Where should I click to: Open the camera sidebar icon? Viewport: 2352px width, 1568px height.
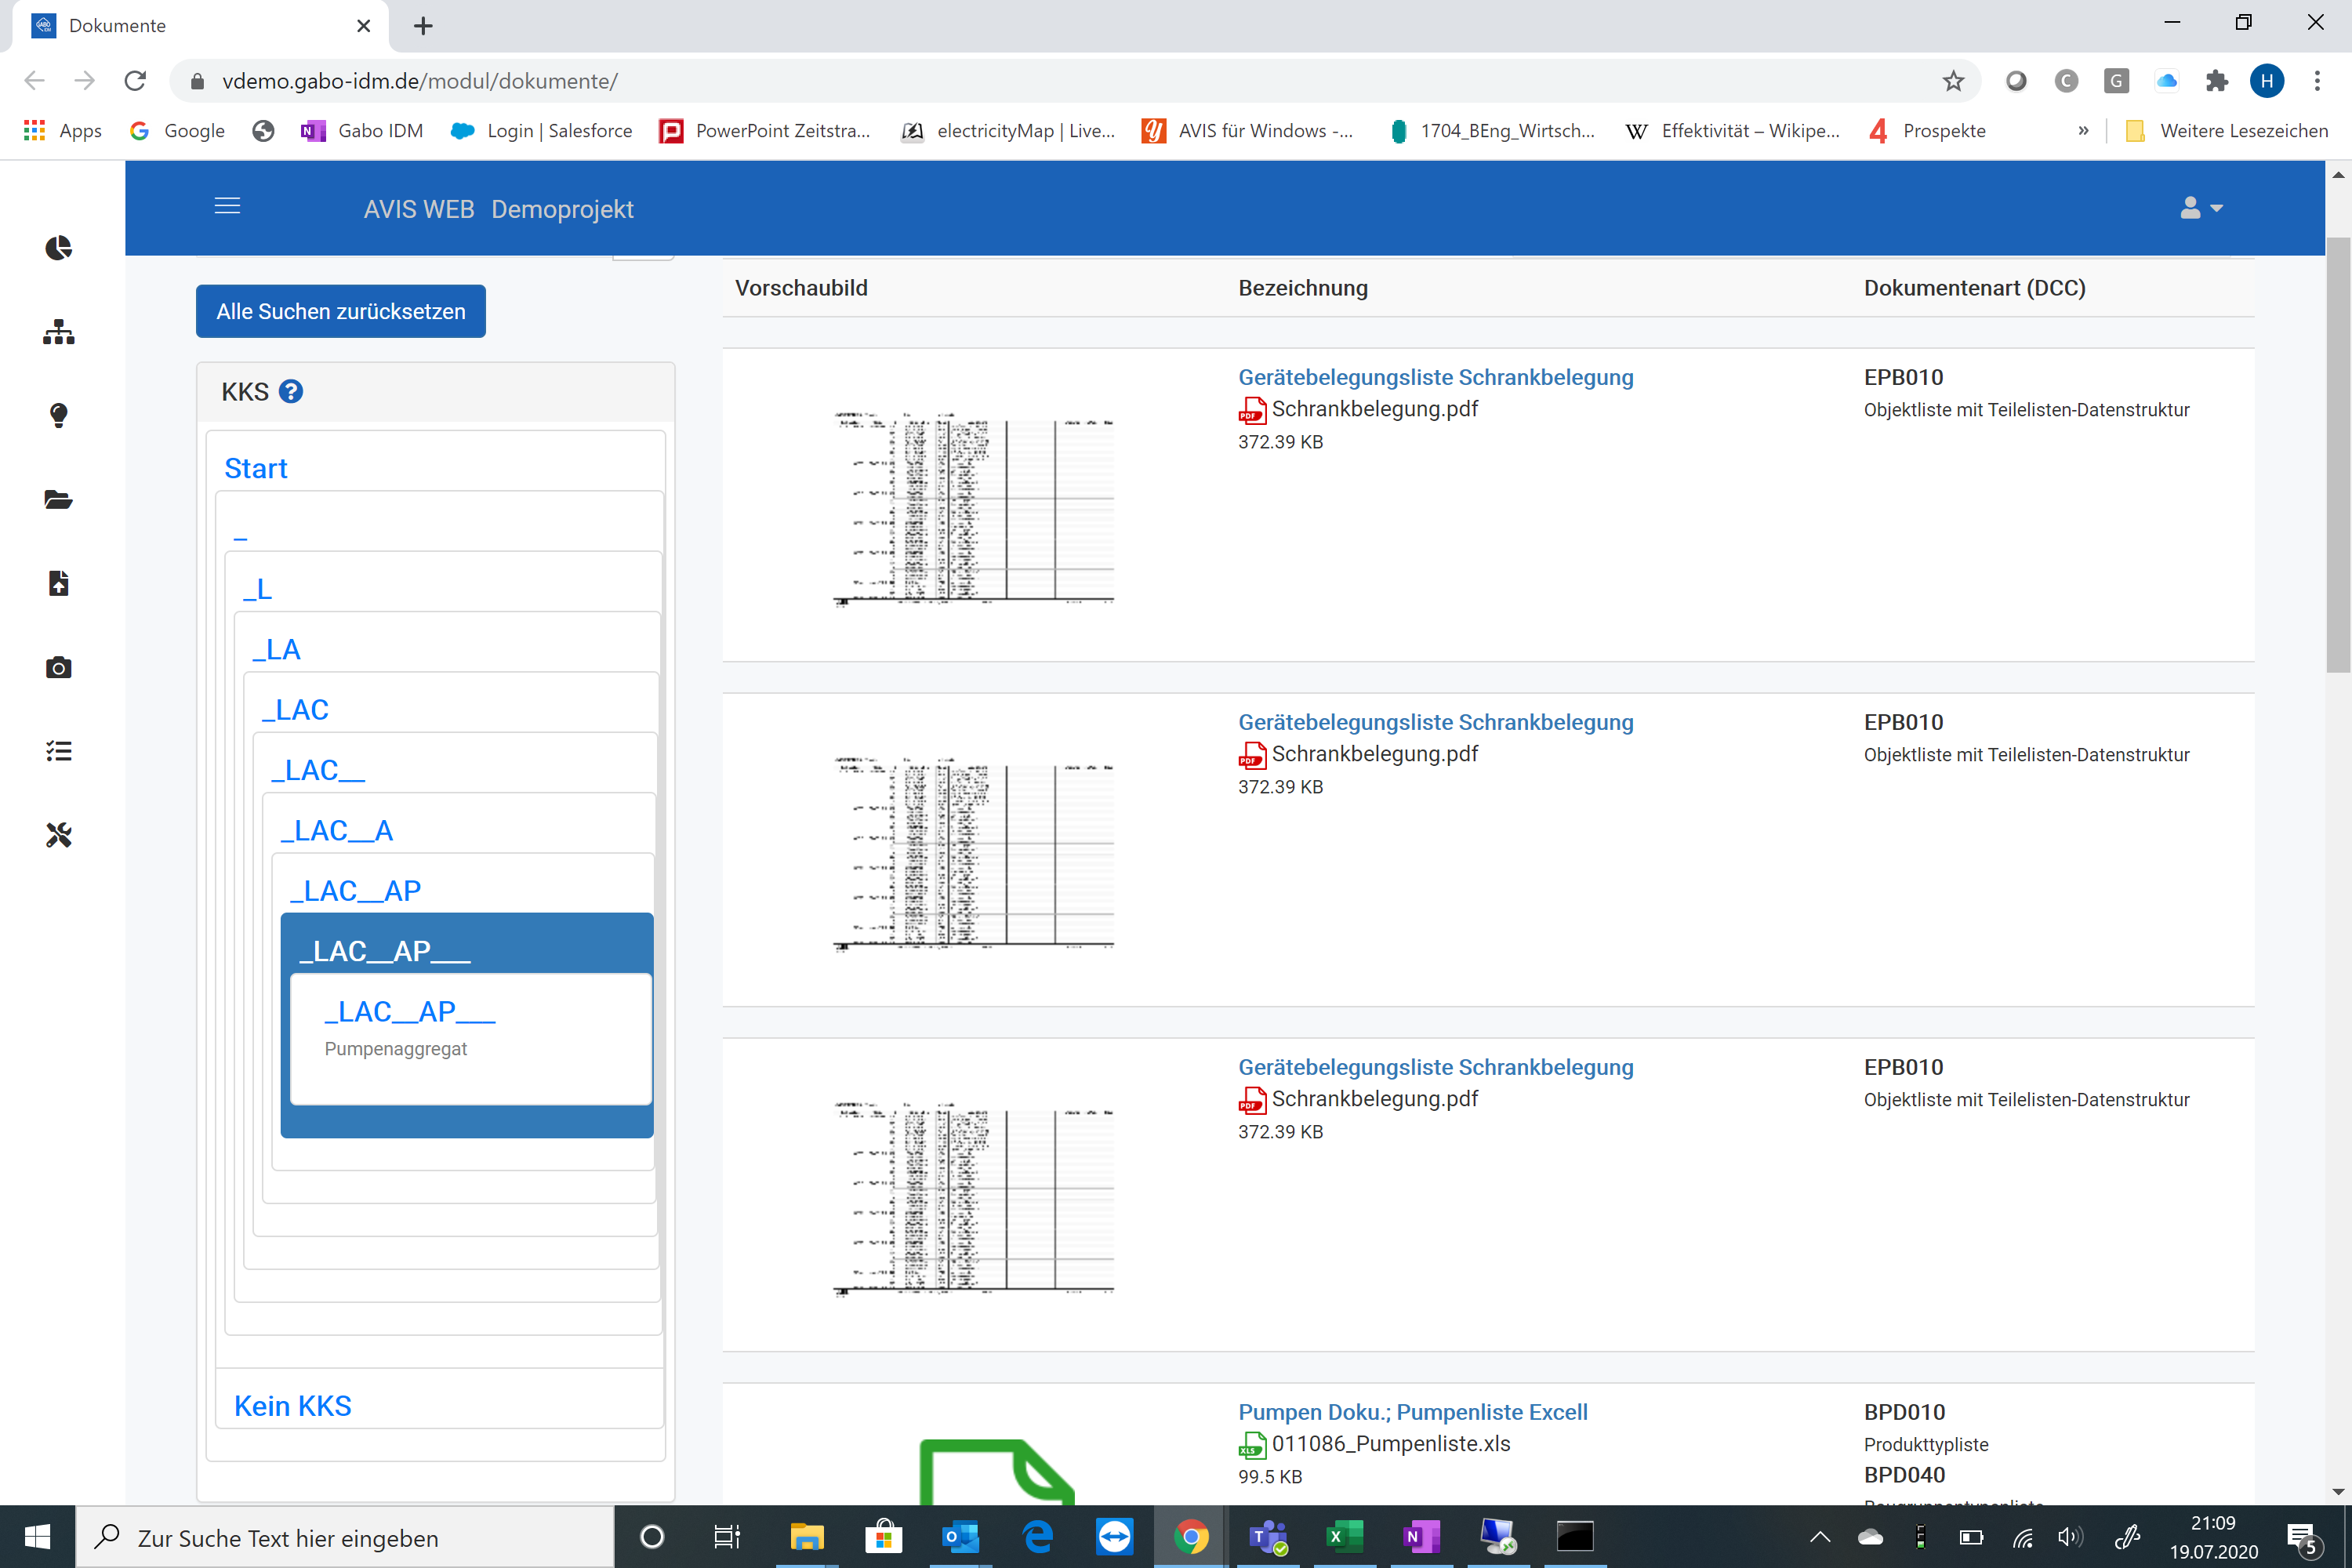59,667
